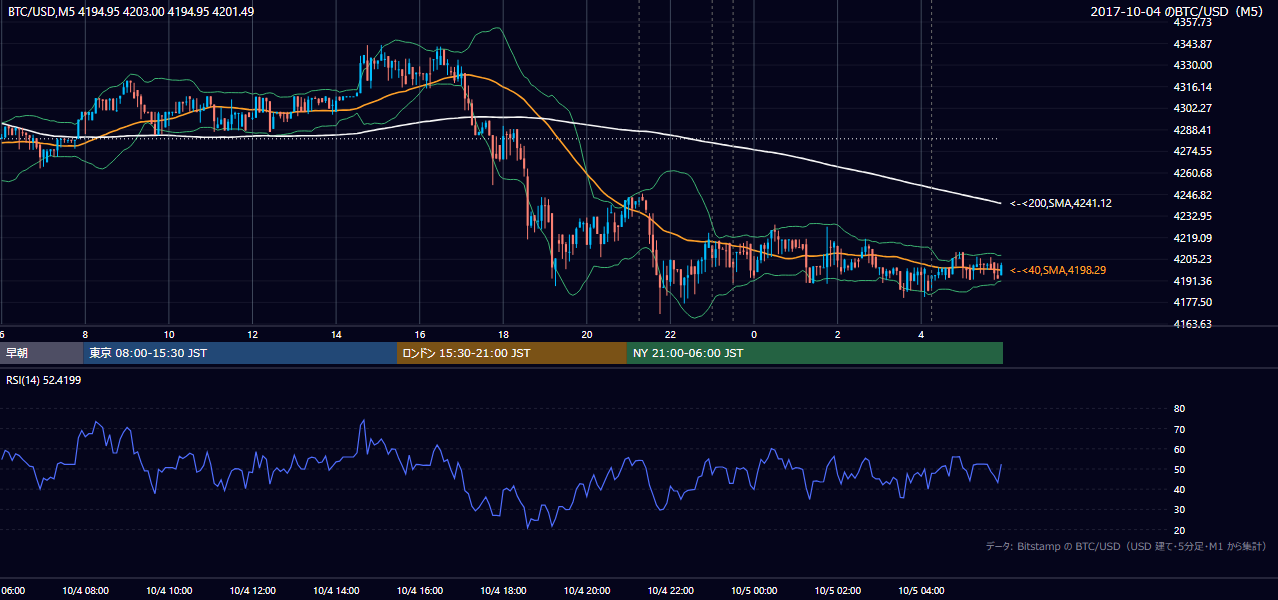
Task: Click the 4288.41 price axis label
Action: click(1193, 130)
